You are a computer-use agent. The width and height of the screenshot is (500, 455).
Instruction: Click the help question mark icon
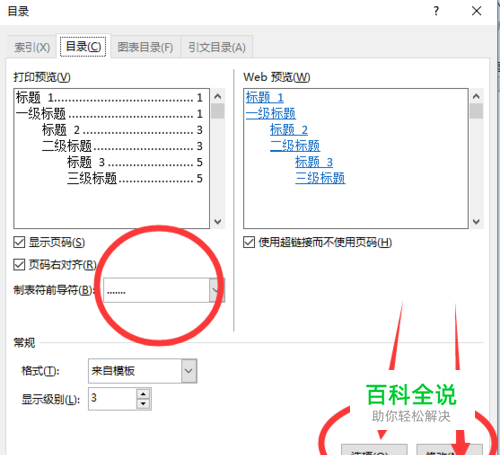pos(436,11)
